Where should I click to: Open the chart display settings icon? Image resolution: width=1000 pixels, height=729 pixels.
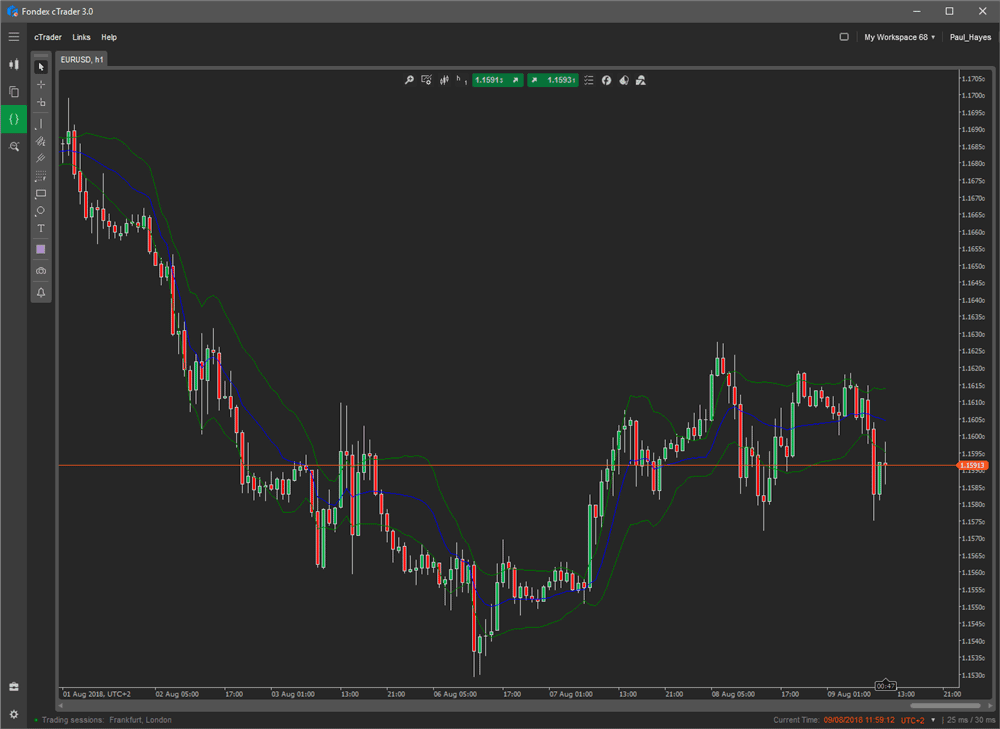click(x=427, y=80)
